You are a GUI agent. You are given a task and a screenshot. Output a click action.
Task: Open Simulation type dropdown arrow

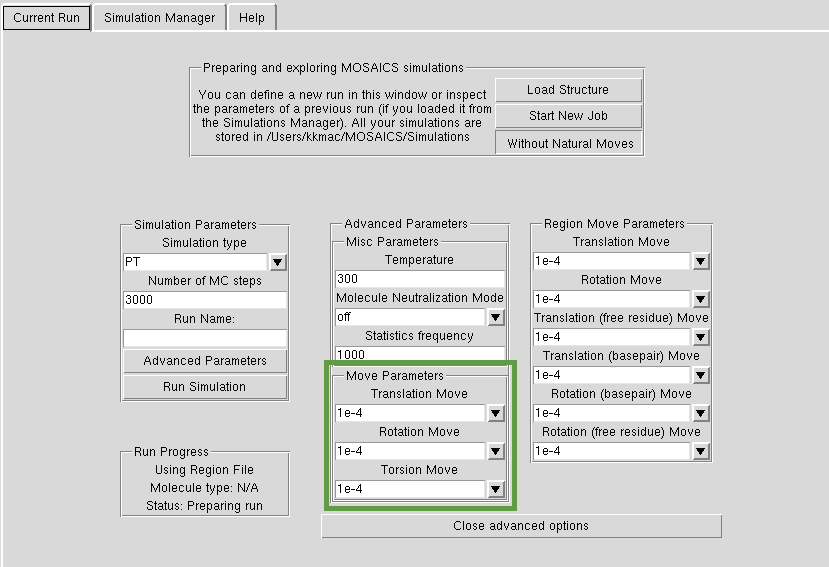(278, 262)
